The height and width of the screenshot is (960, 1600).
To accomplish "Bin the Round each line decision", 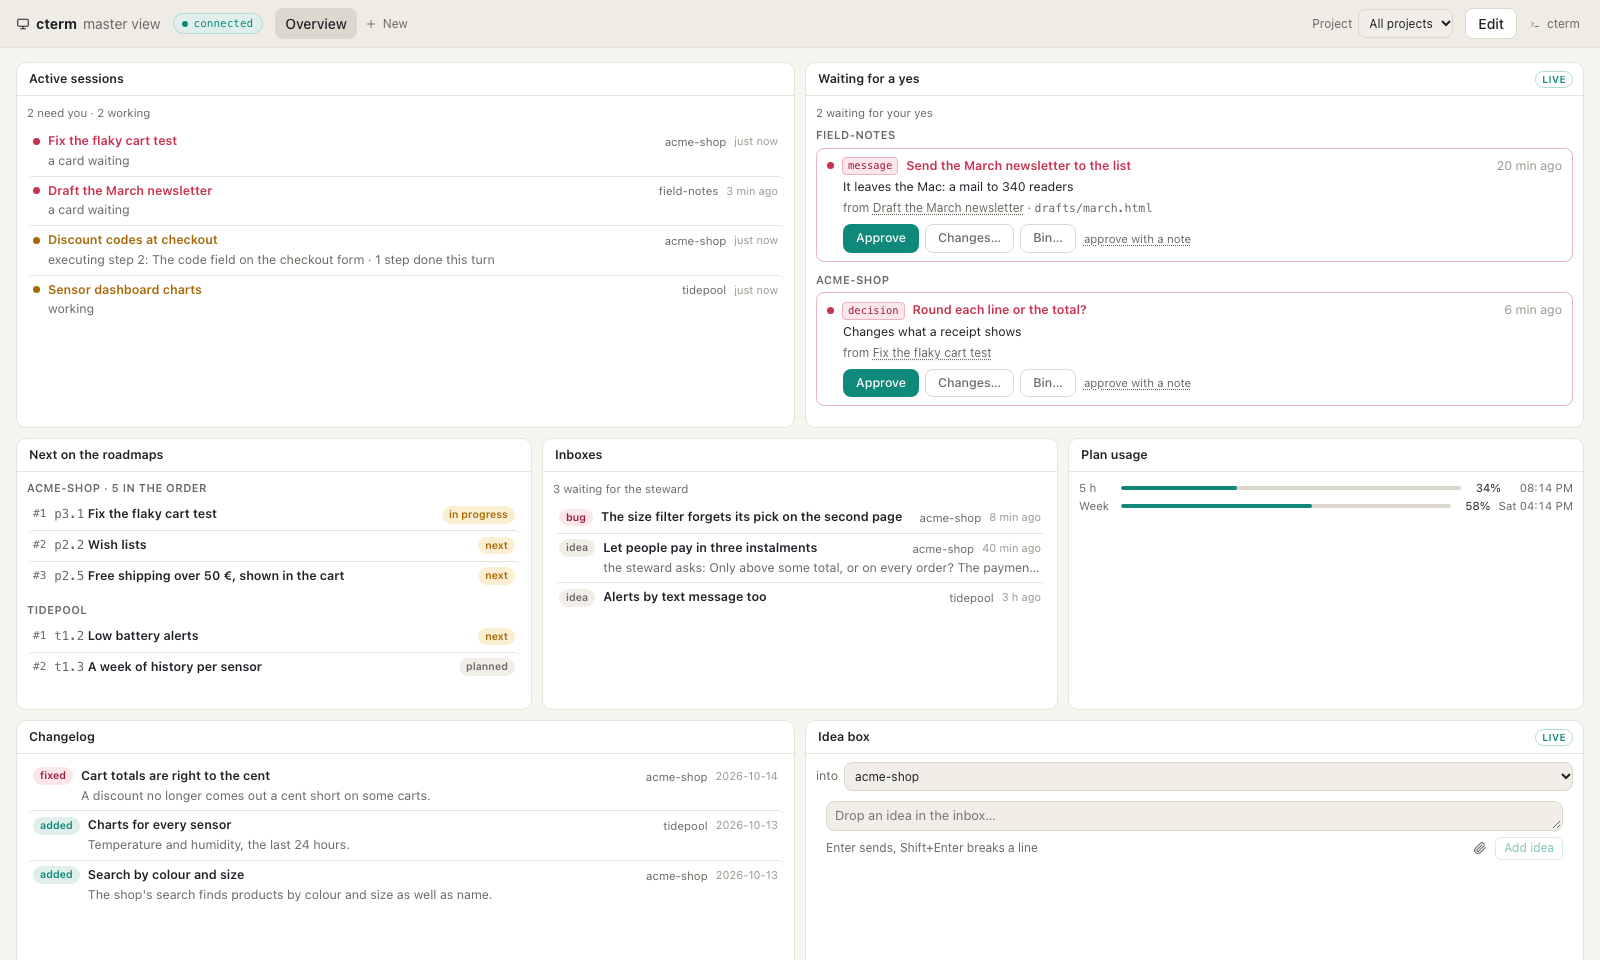I will (x=1048, y=383).
